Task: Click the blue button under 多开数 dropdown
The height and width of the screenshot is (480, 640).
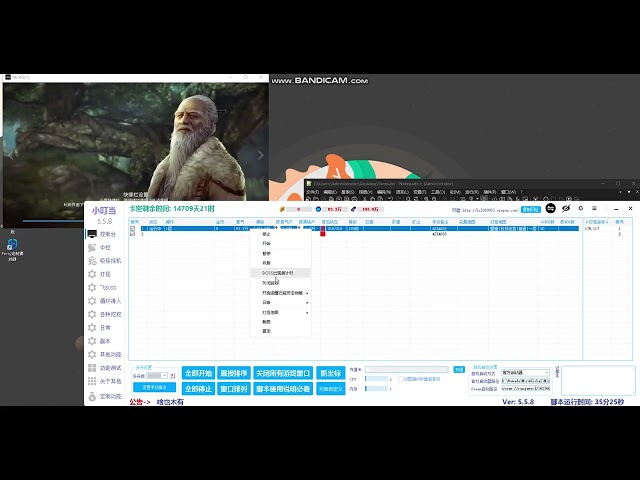Action: (154, 387)
